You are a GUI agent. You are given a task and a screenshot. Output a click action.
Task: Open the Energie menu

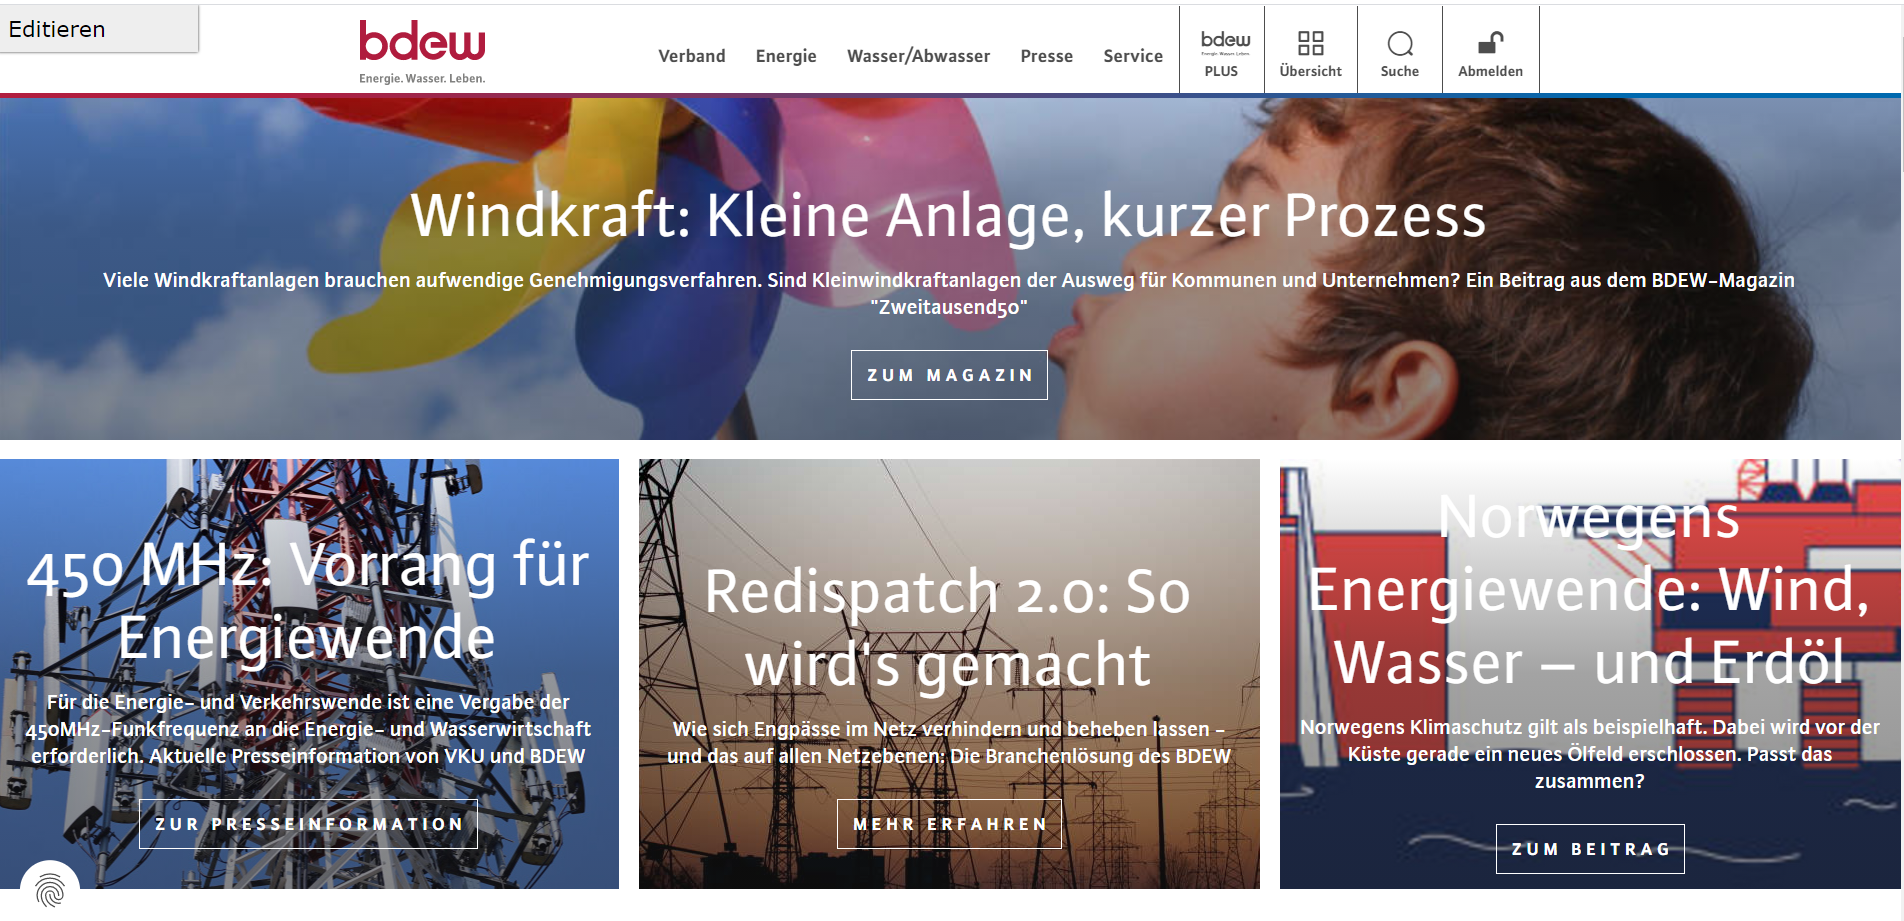coord(786,56)
